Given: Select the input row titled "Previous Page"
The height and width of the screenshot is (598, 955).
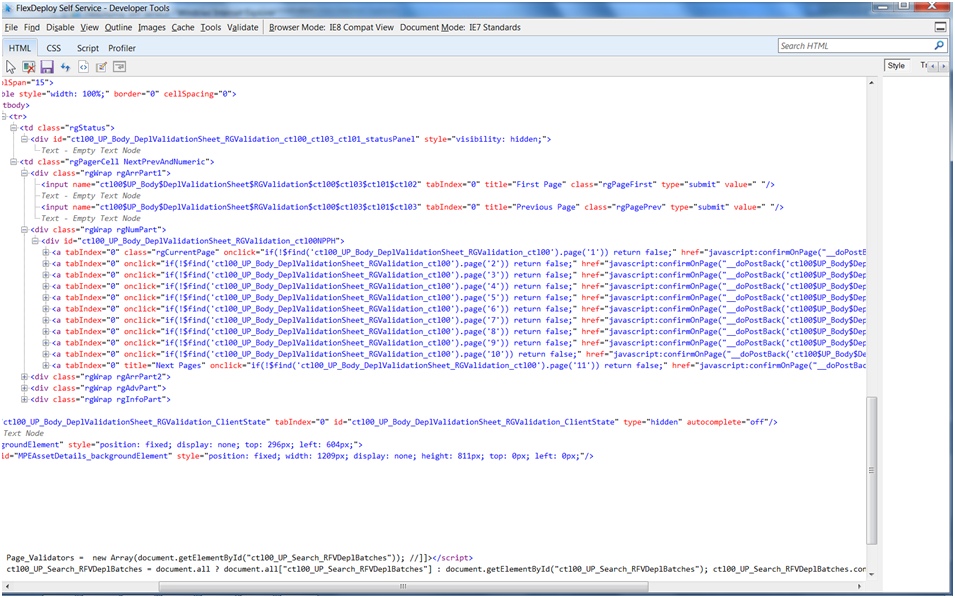Looking at the screenshot, I should pyautogui.click(x=412, y=207).
